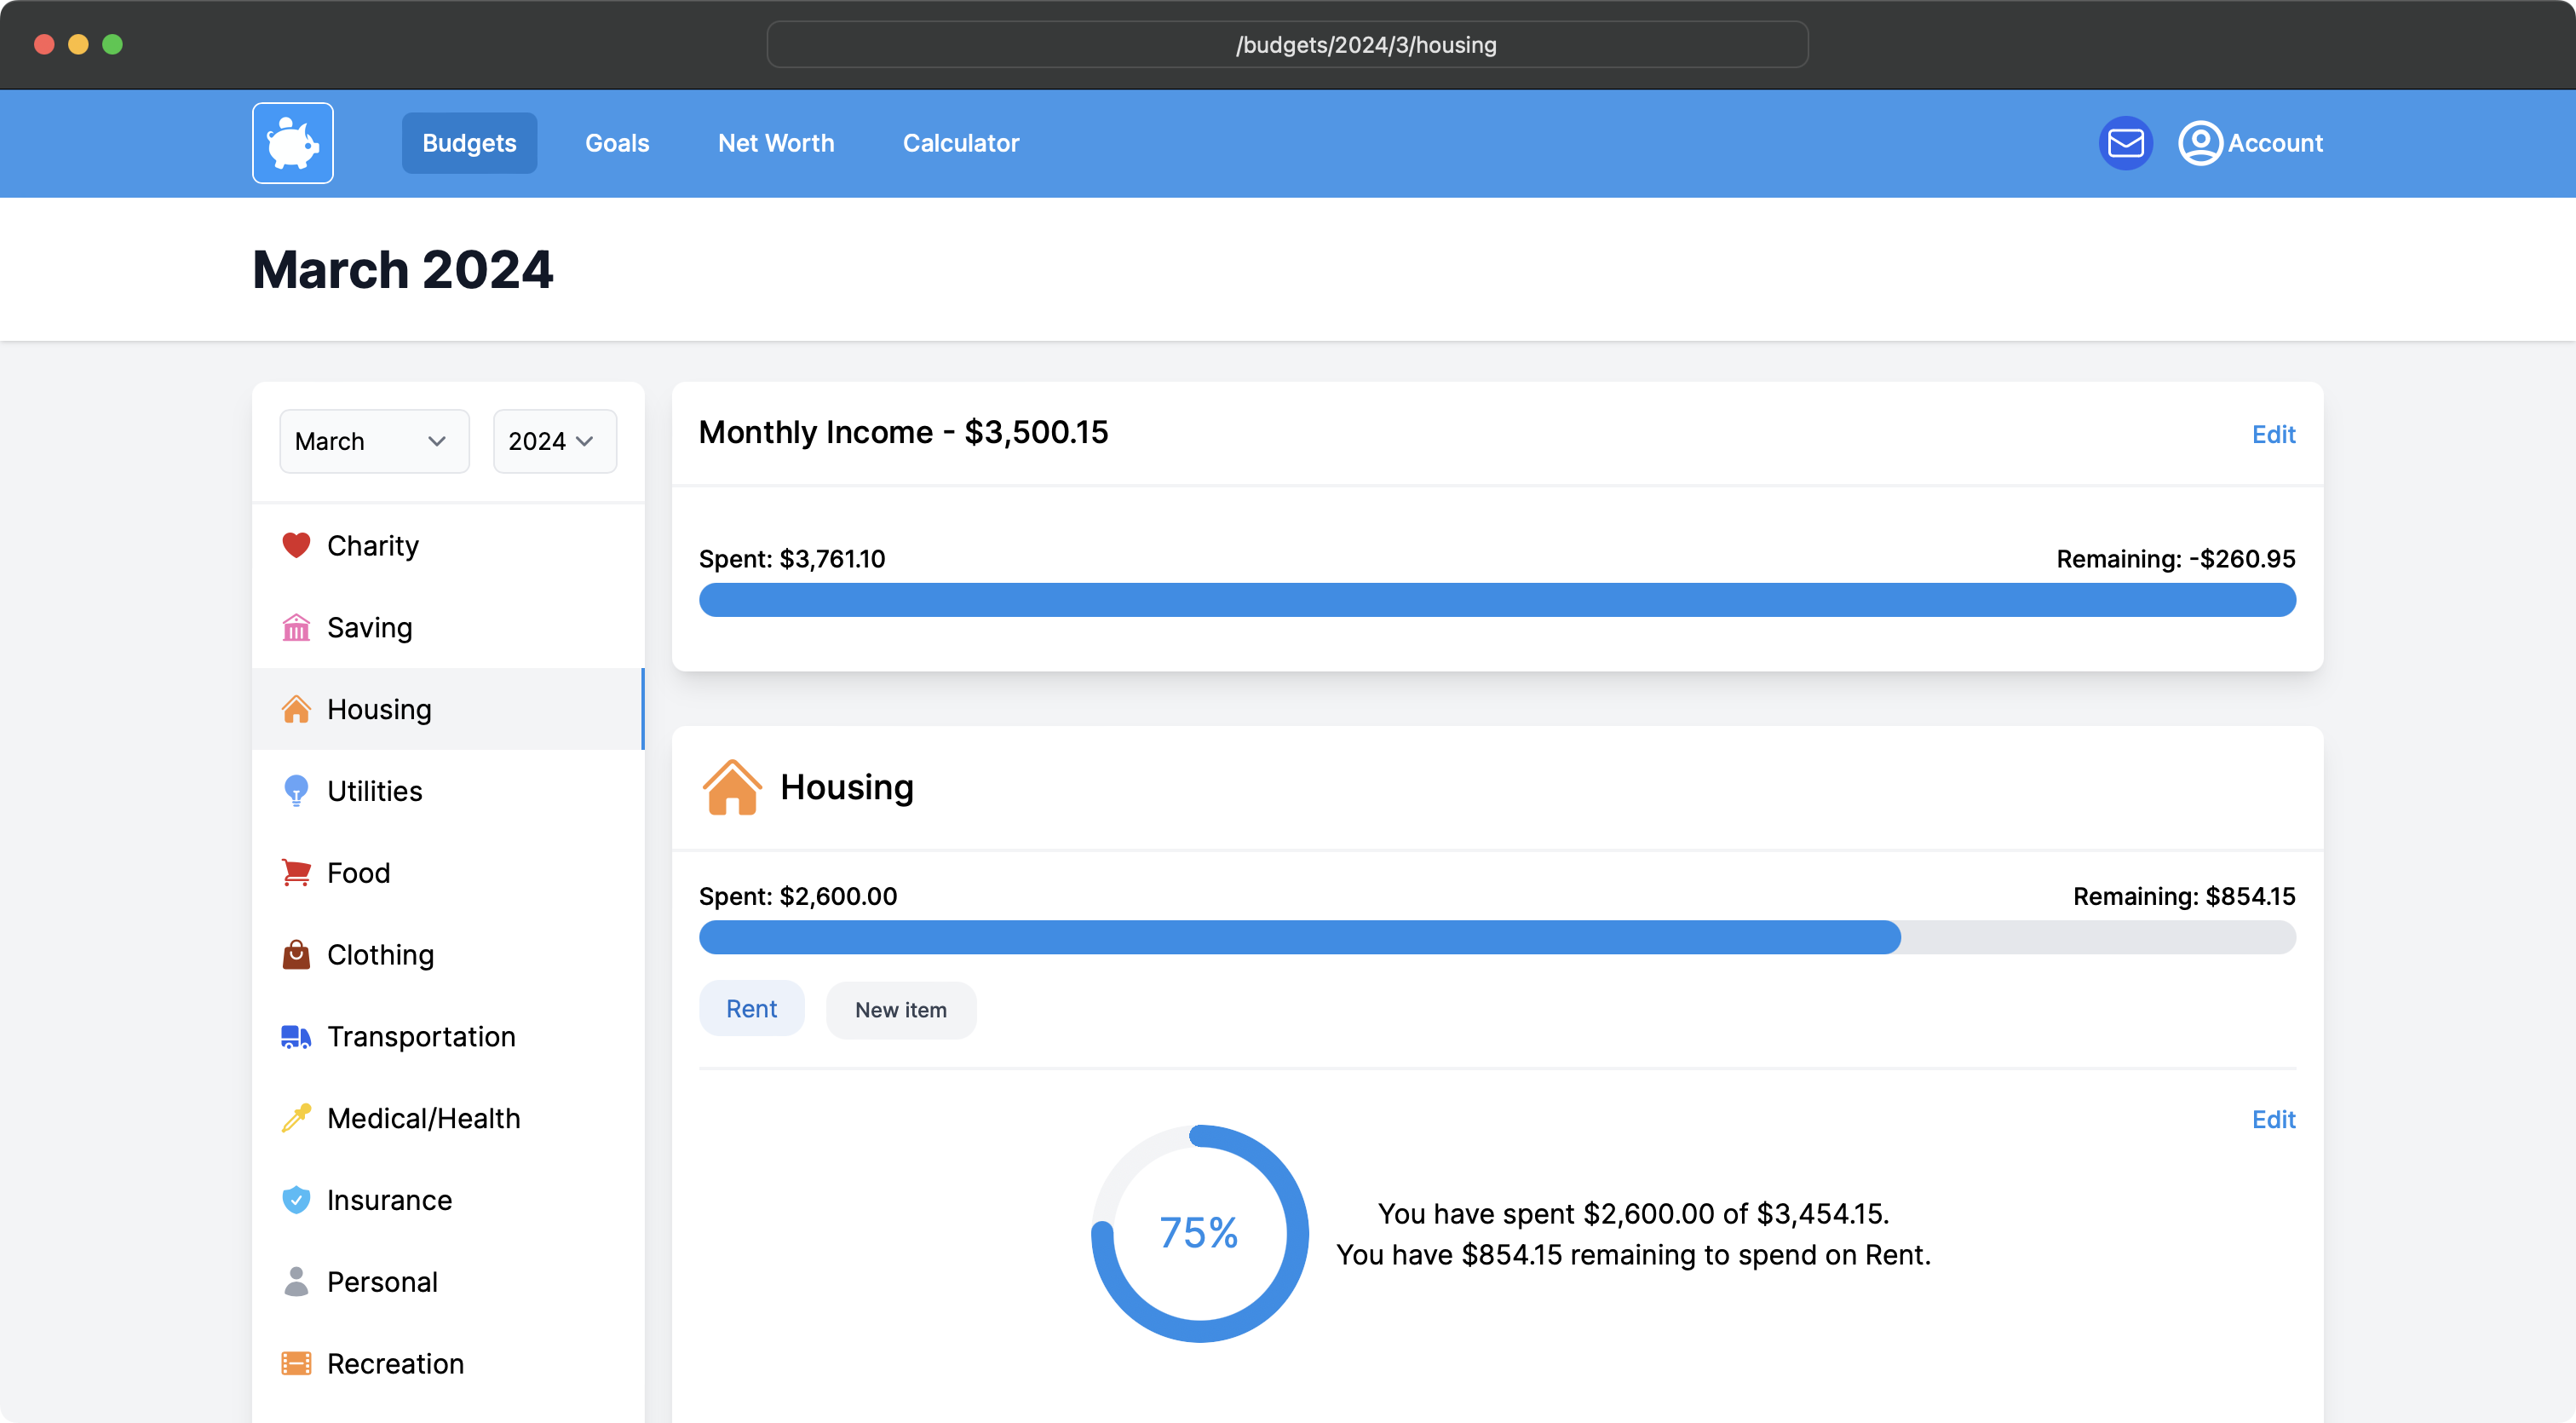Click the browser URL address field
The image size is (2576, 1423).
1287,45
